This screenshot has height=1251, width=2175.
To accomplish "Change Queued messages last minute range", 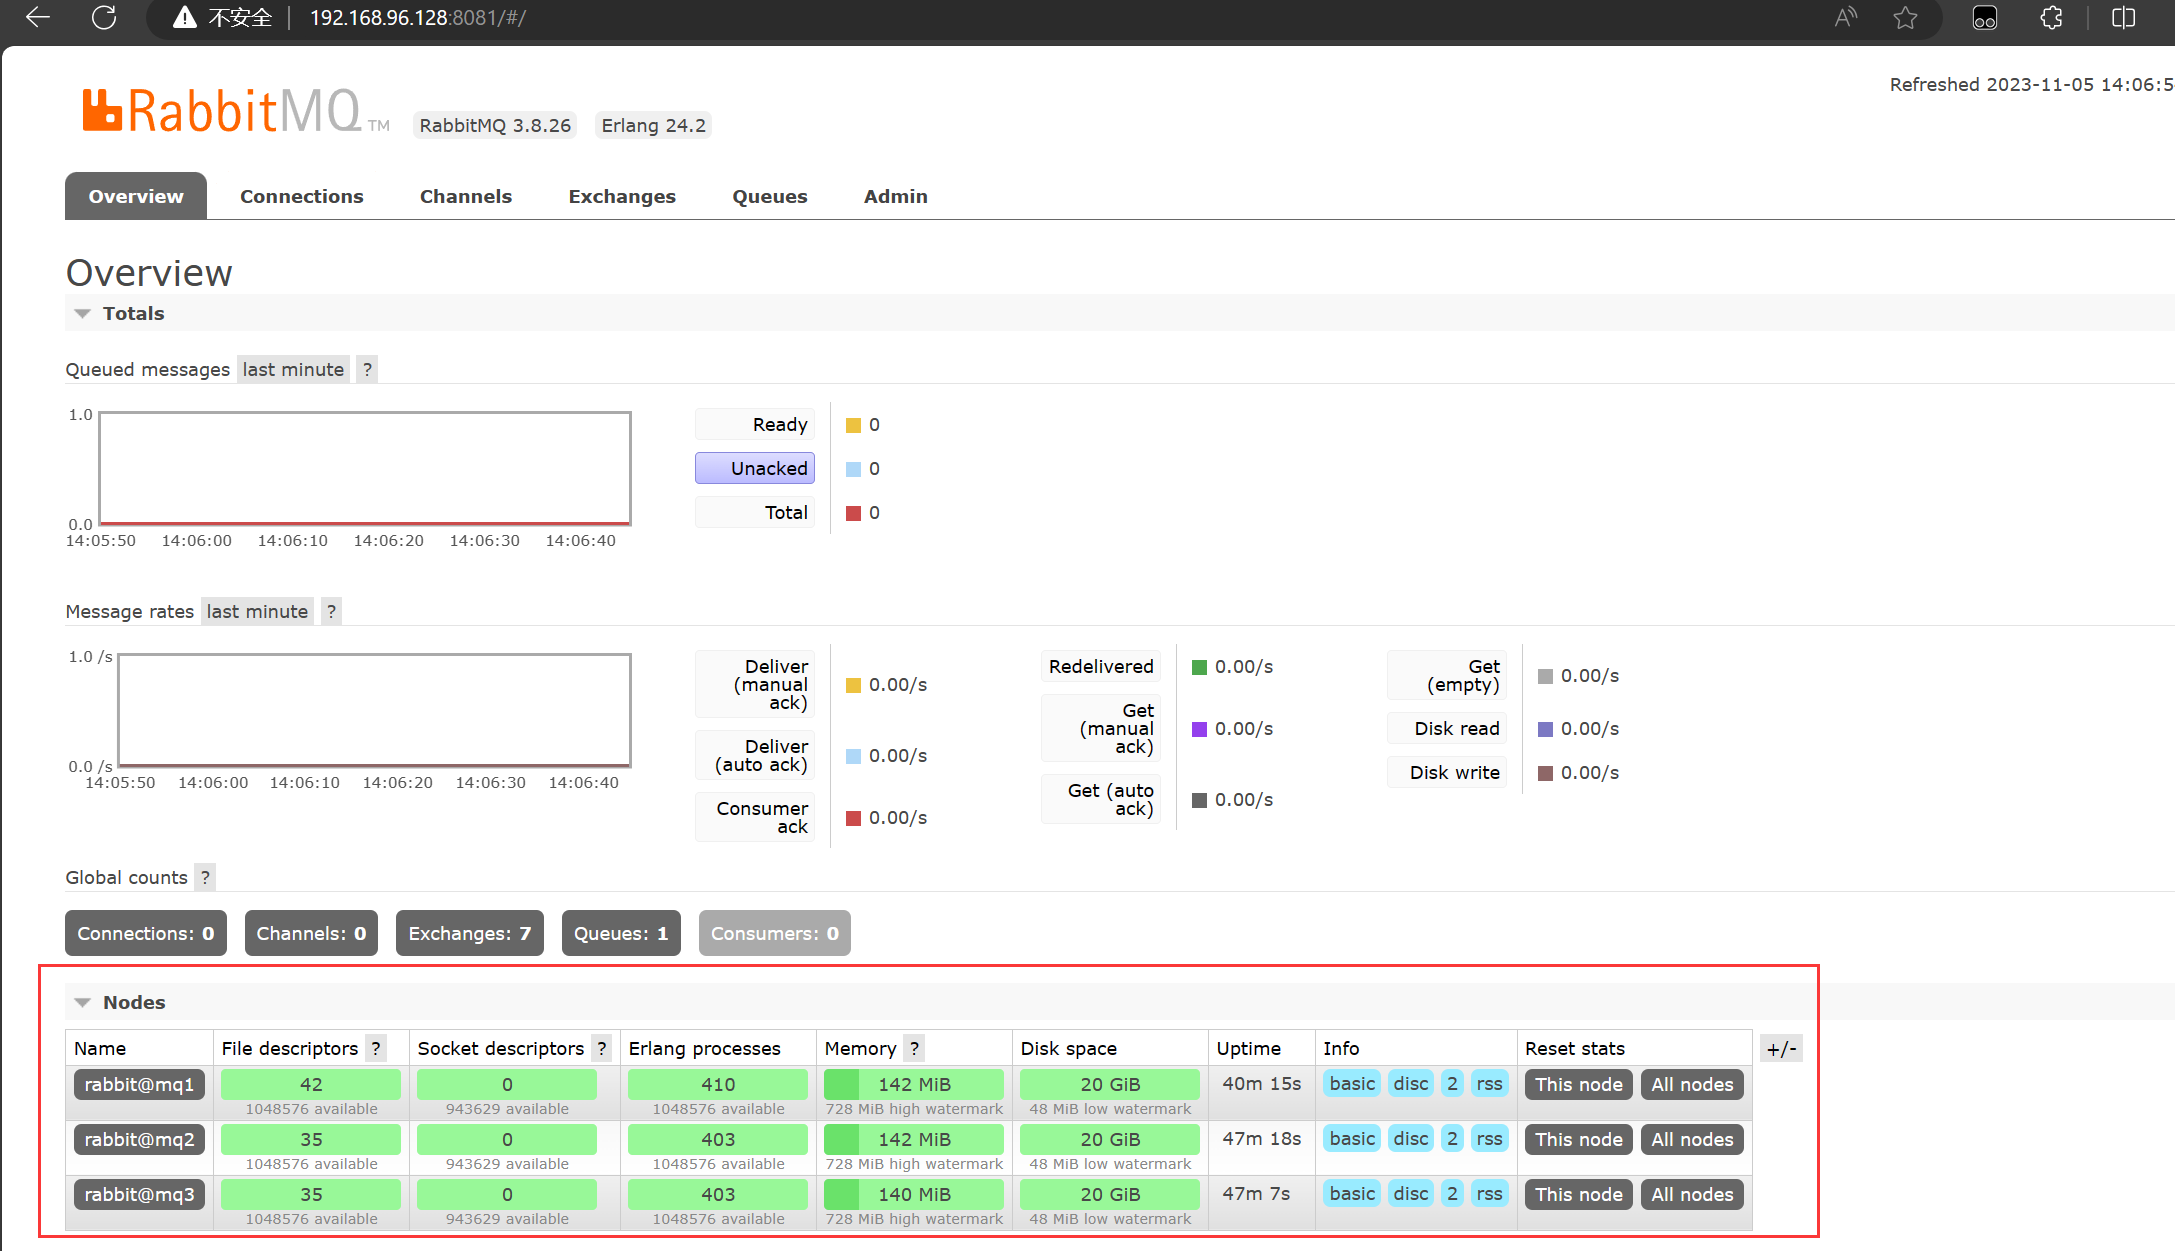I will tap(293, 369).
